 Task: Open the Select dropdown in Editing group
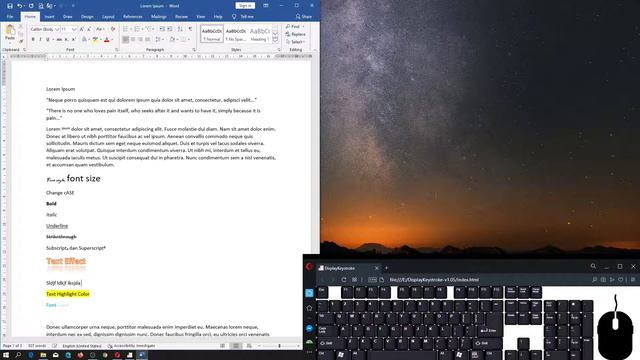point(295,42)
